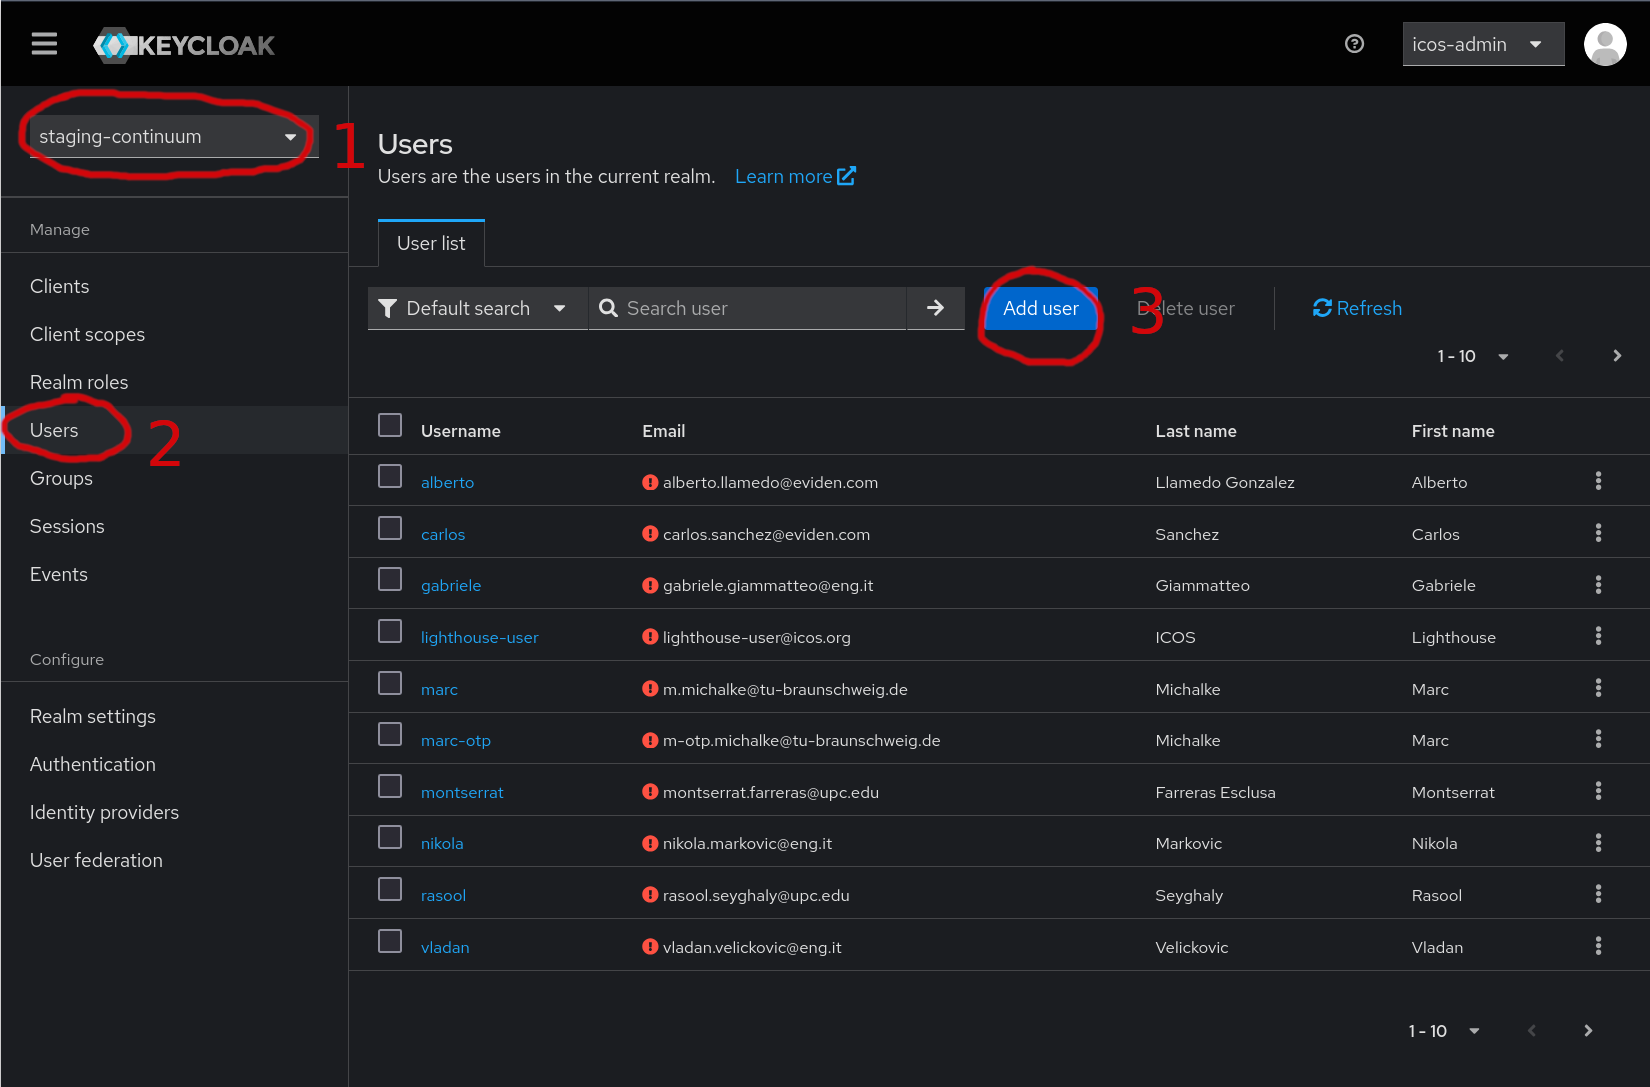This screenshot has width=1650, height=1087.
Task: Toggle the hamburger navigation menu
Action: (x=44, y=44)
